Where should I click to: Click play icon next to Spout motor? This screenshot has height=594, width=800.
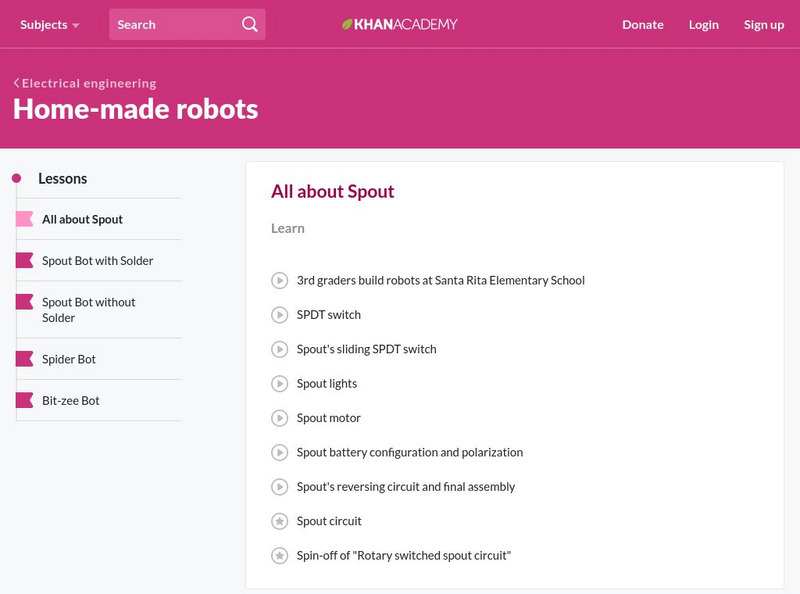tap(280, 418)
